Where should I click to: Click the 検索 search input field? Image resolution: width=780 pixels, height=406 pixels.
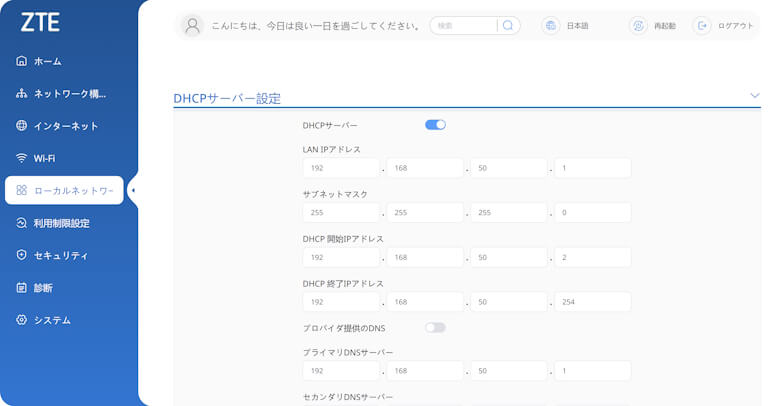click(x=463, y=26)
